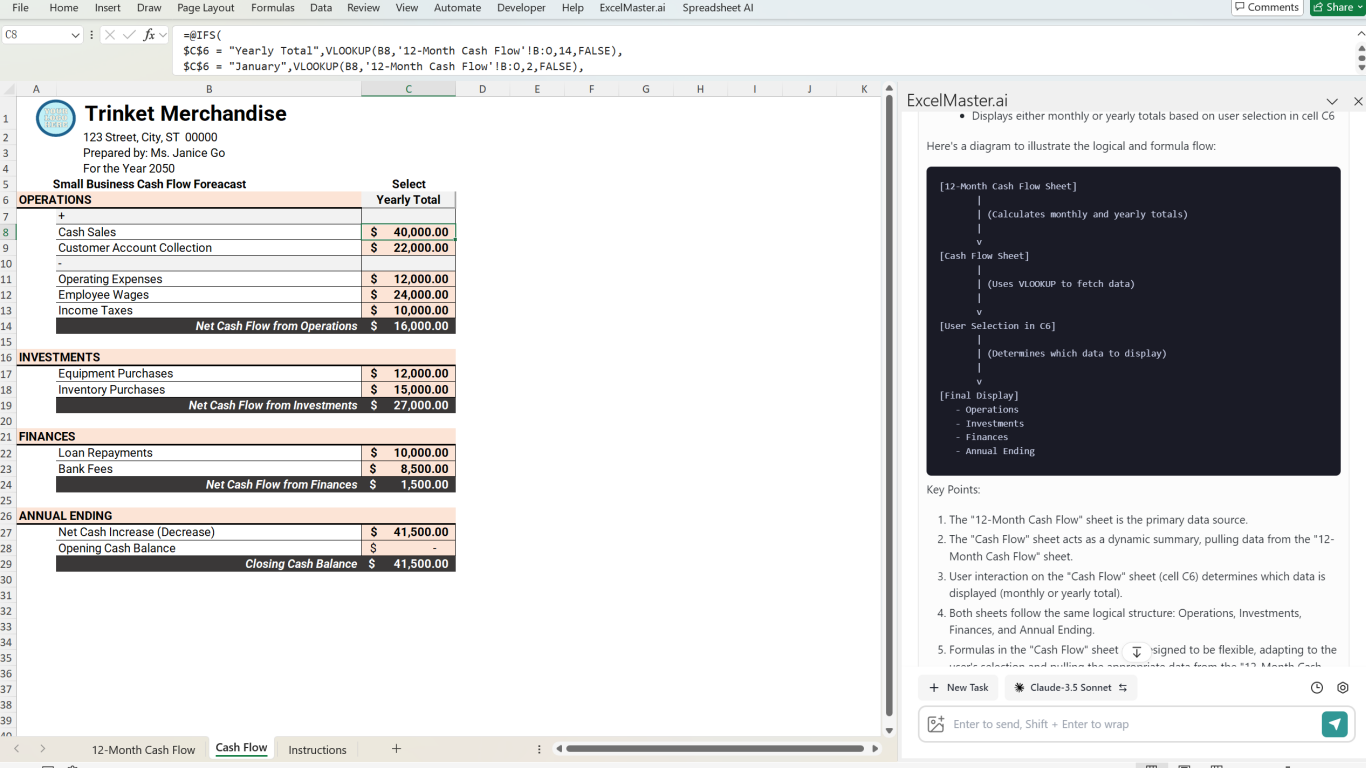Open the Developer ribbon tab

521,7
